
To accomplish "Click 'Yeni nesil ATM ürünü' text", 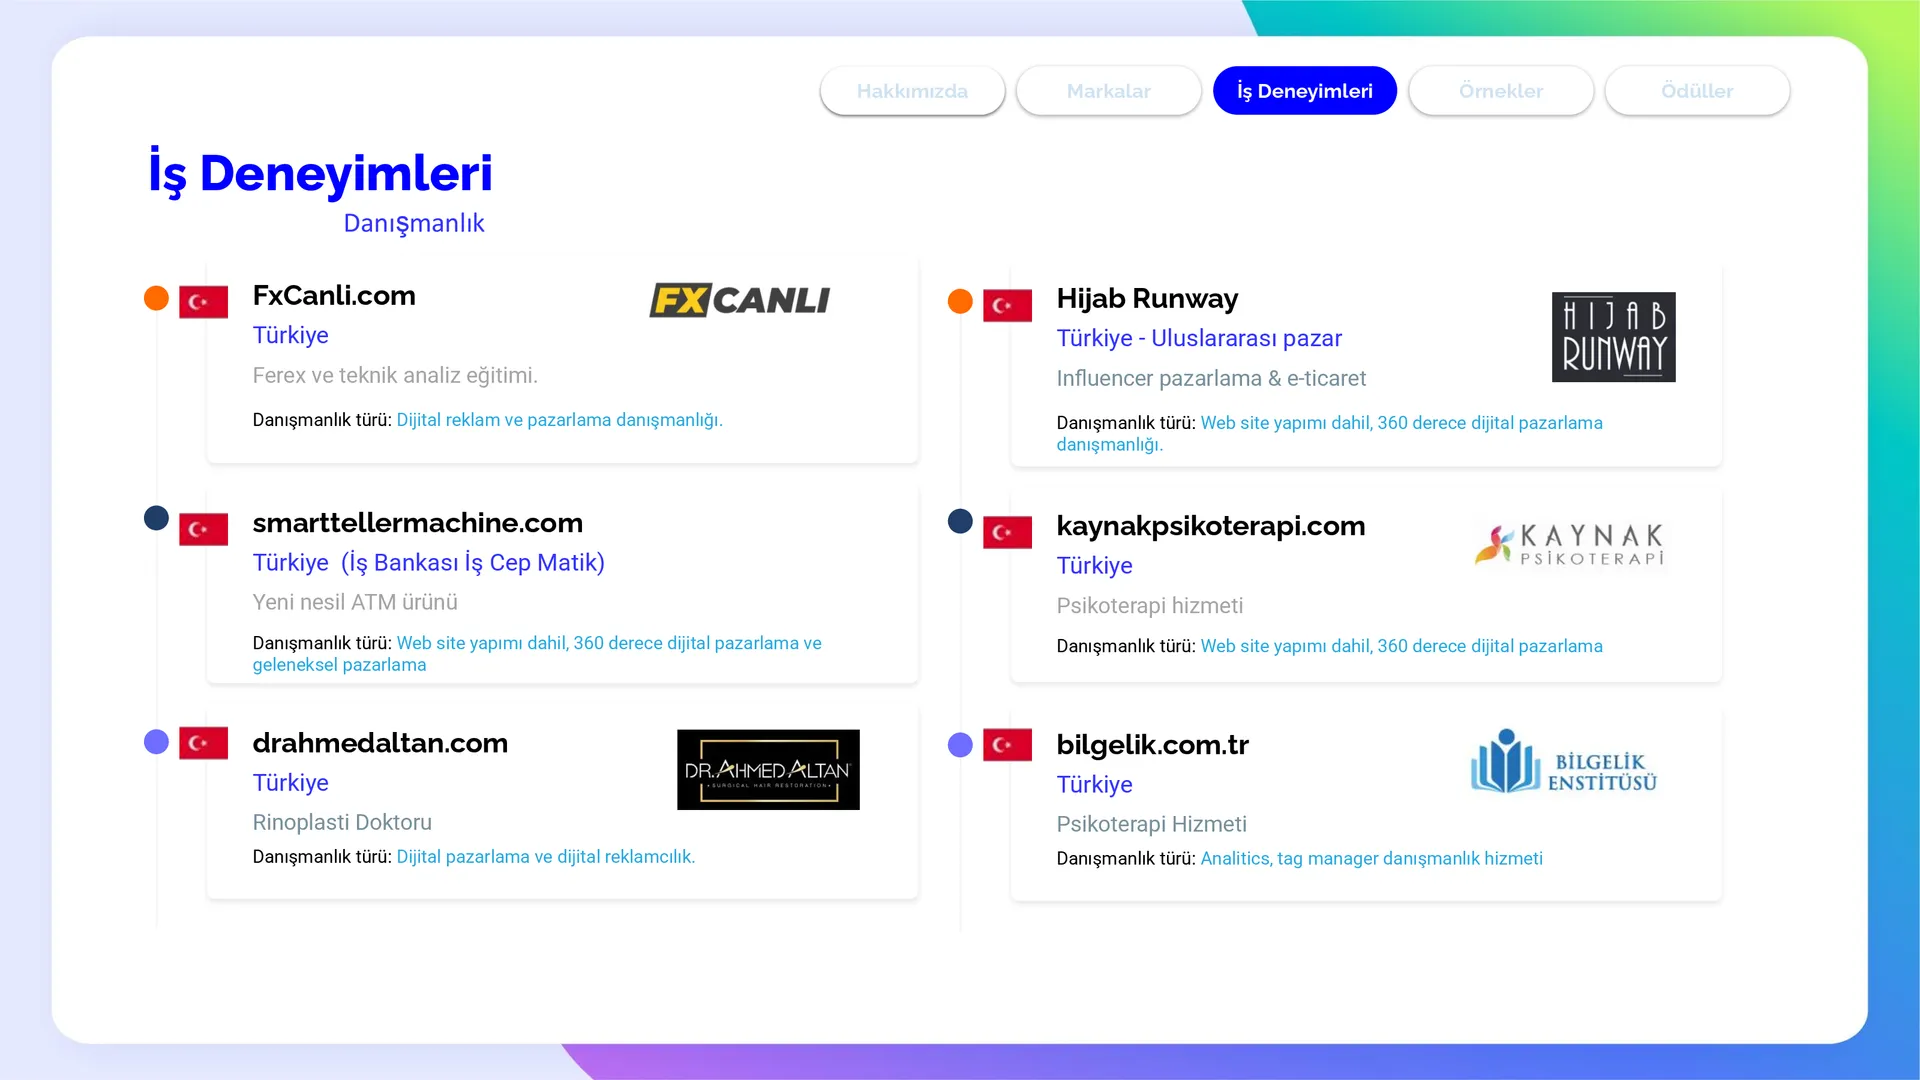I will point(355,603).
